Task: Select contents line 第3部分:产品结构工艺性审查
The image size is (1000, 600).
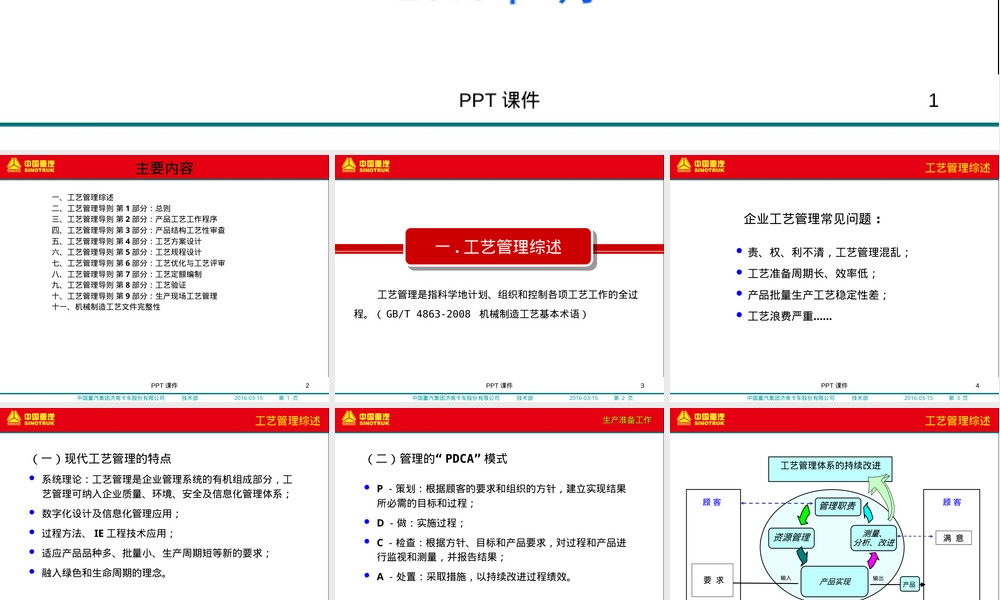Action: pos(138,230)
